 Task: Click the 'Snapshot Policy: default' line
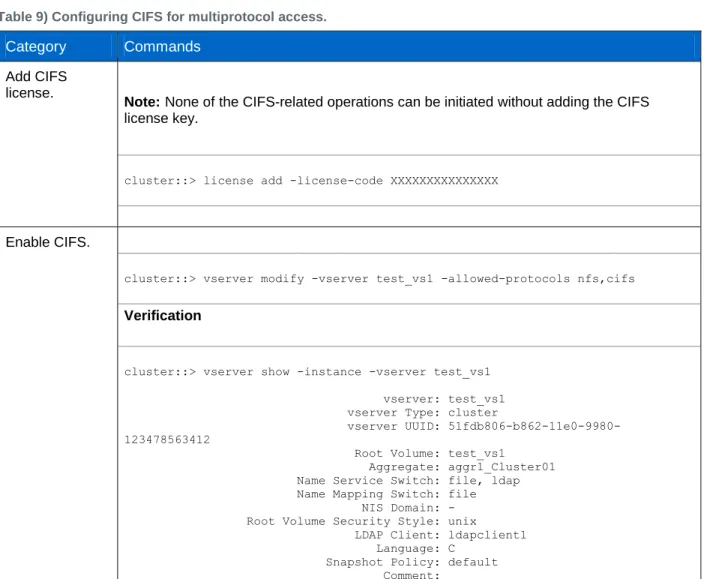[412, 562]
